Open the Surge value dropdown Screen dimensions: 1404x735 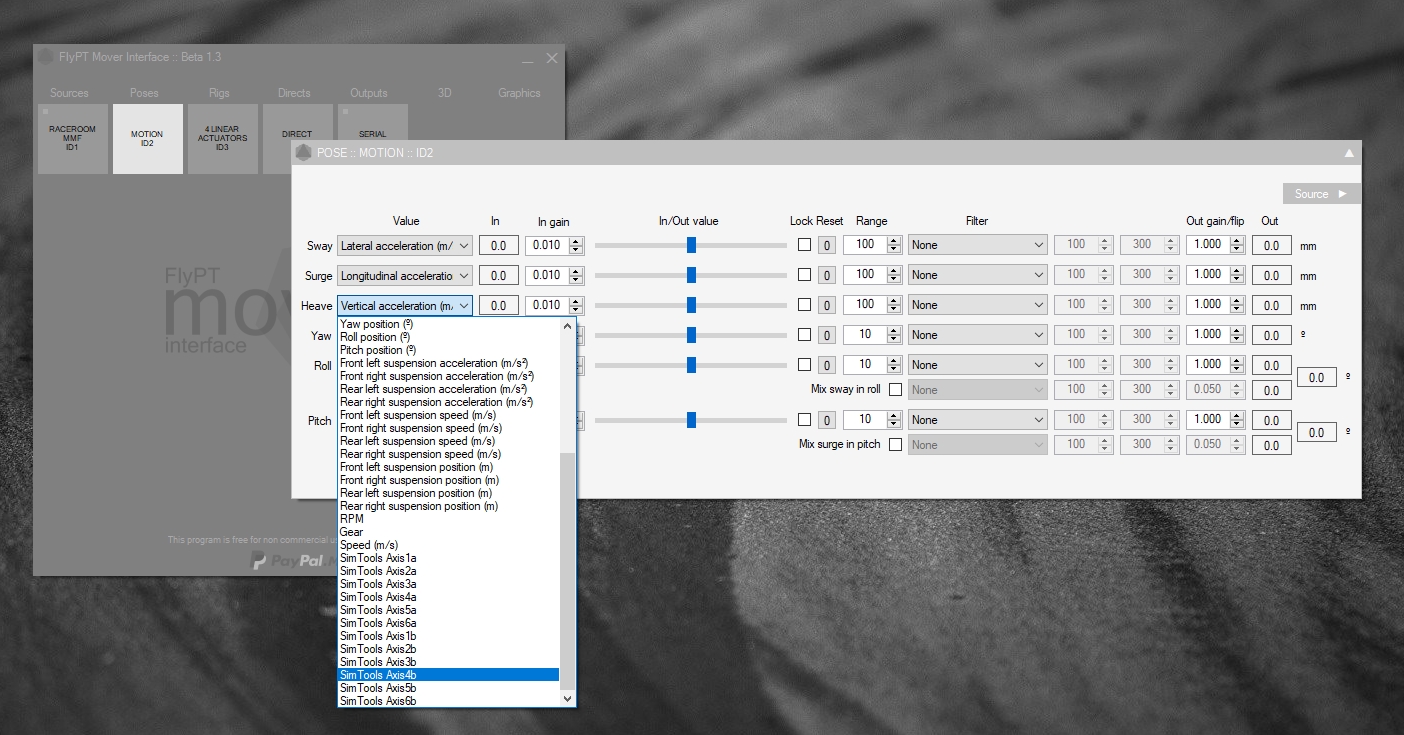point(404,275)
